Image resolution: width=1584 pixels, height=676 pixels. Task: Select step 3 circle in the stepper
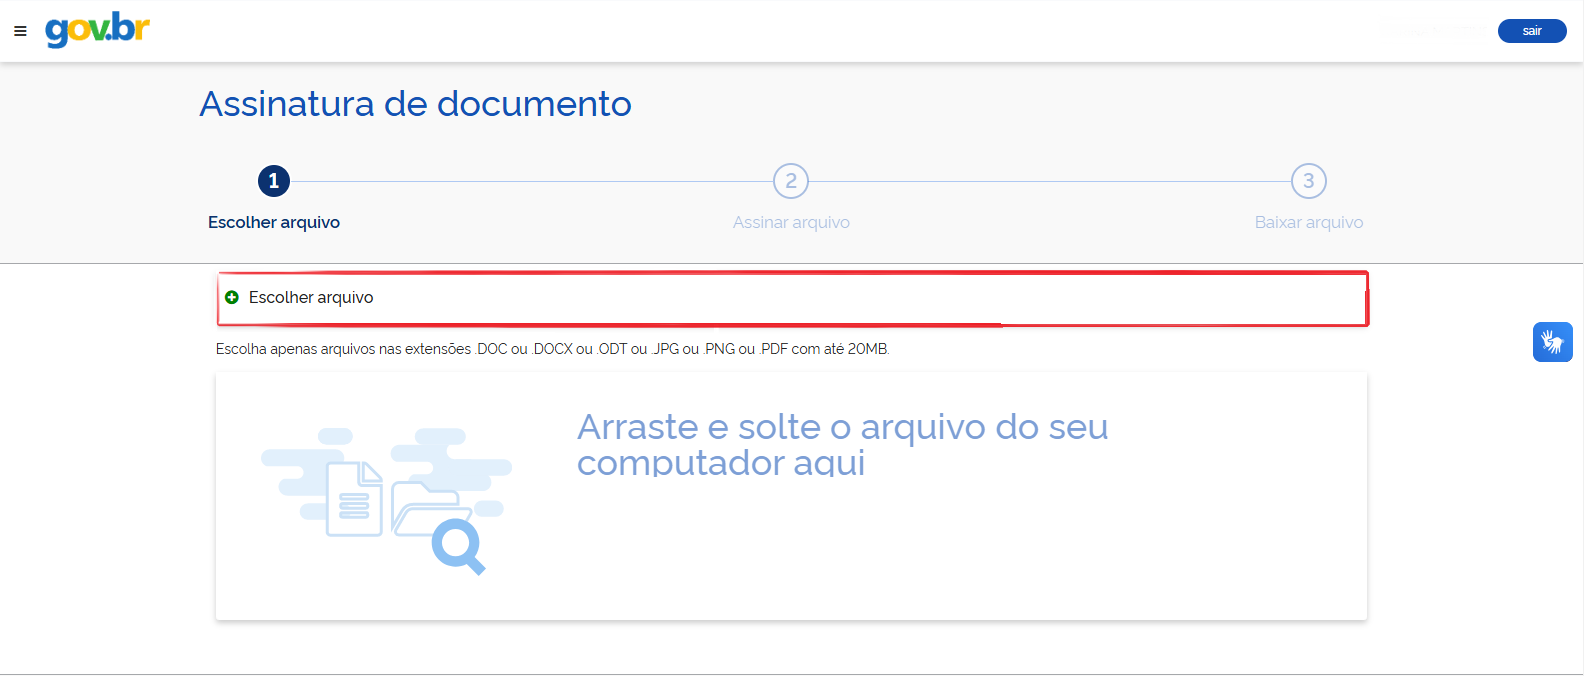coord(1308,181)
